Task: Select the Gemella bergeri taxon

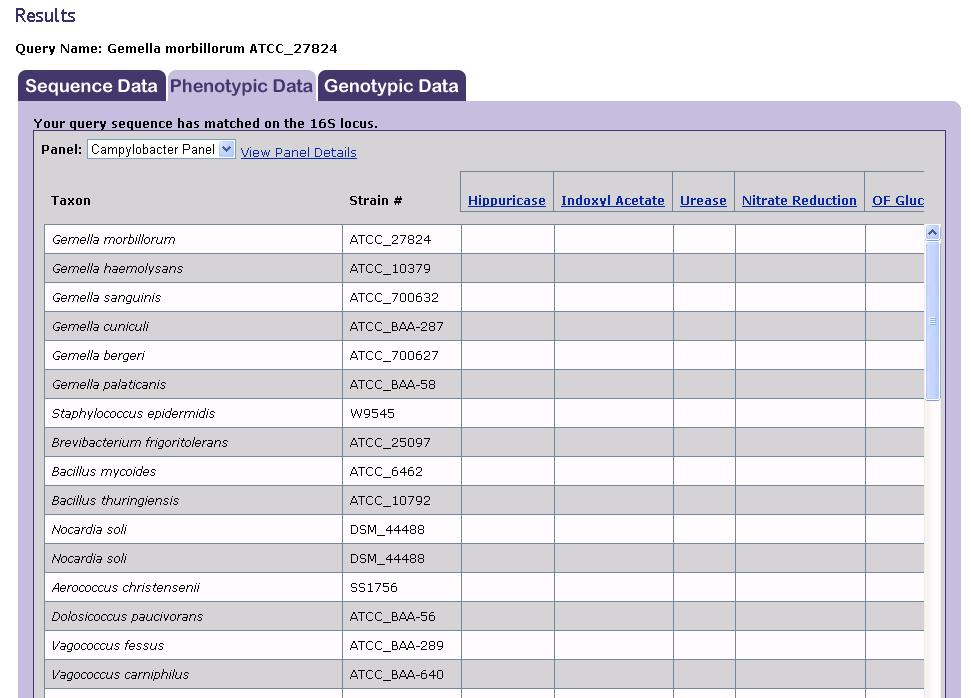Action: pyautogui.click(x=98, y=356)
